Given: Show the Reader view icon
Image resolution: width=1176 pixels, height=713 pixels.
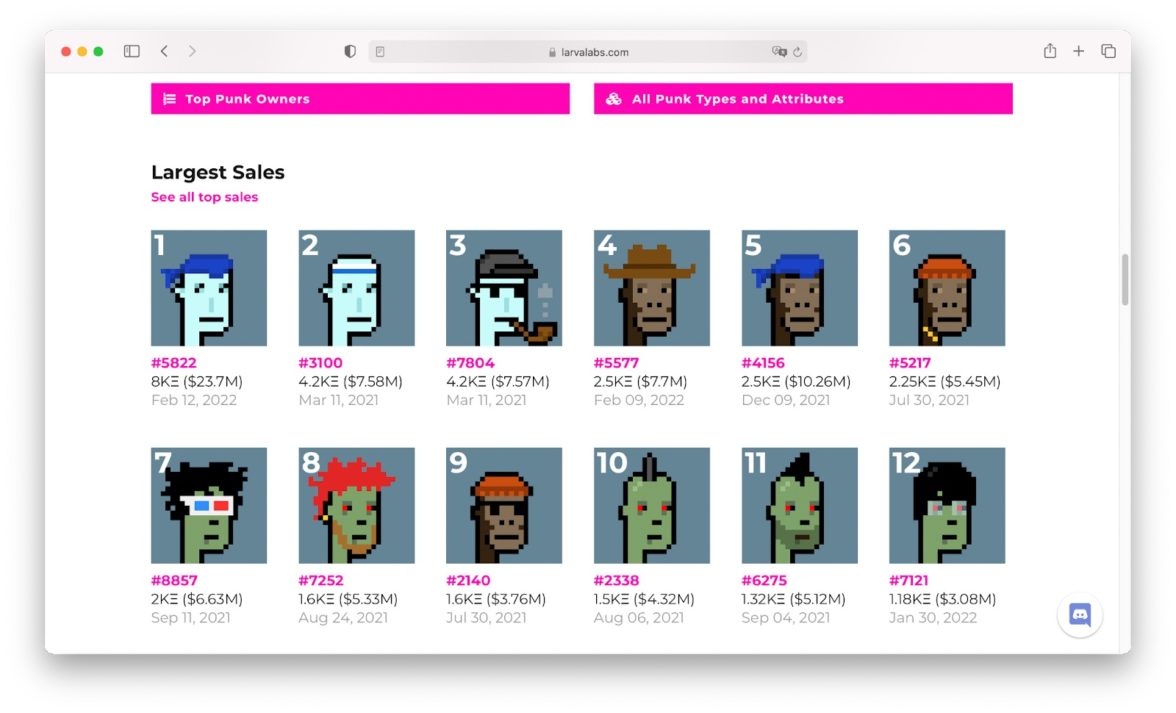Looking at the screenshot, I should point(380,52).
